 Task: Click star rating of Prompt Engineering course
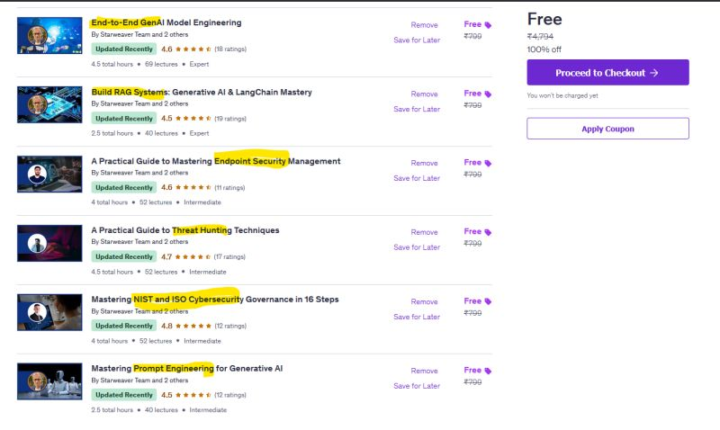[x=193, y=395]
